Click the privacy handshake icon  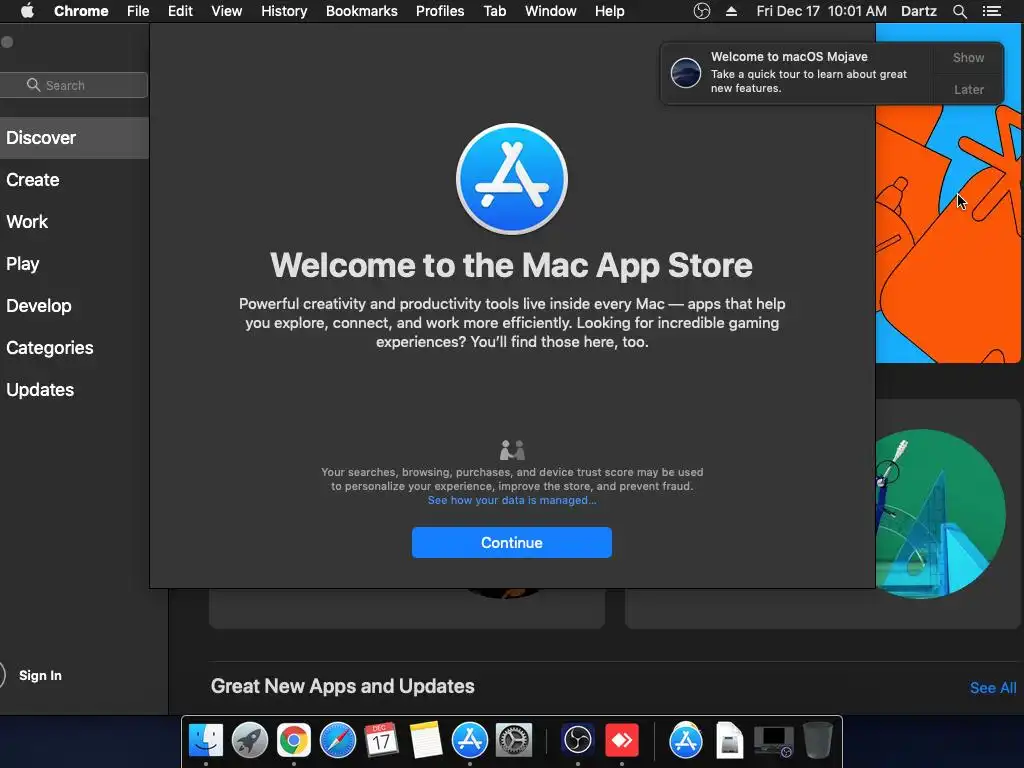[512, 450]
